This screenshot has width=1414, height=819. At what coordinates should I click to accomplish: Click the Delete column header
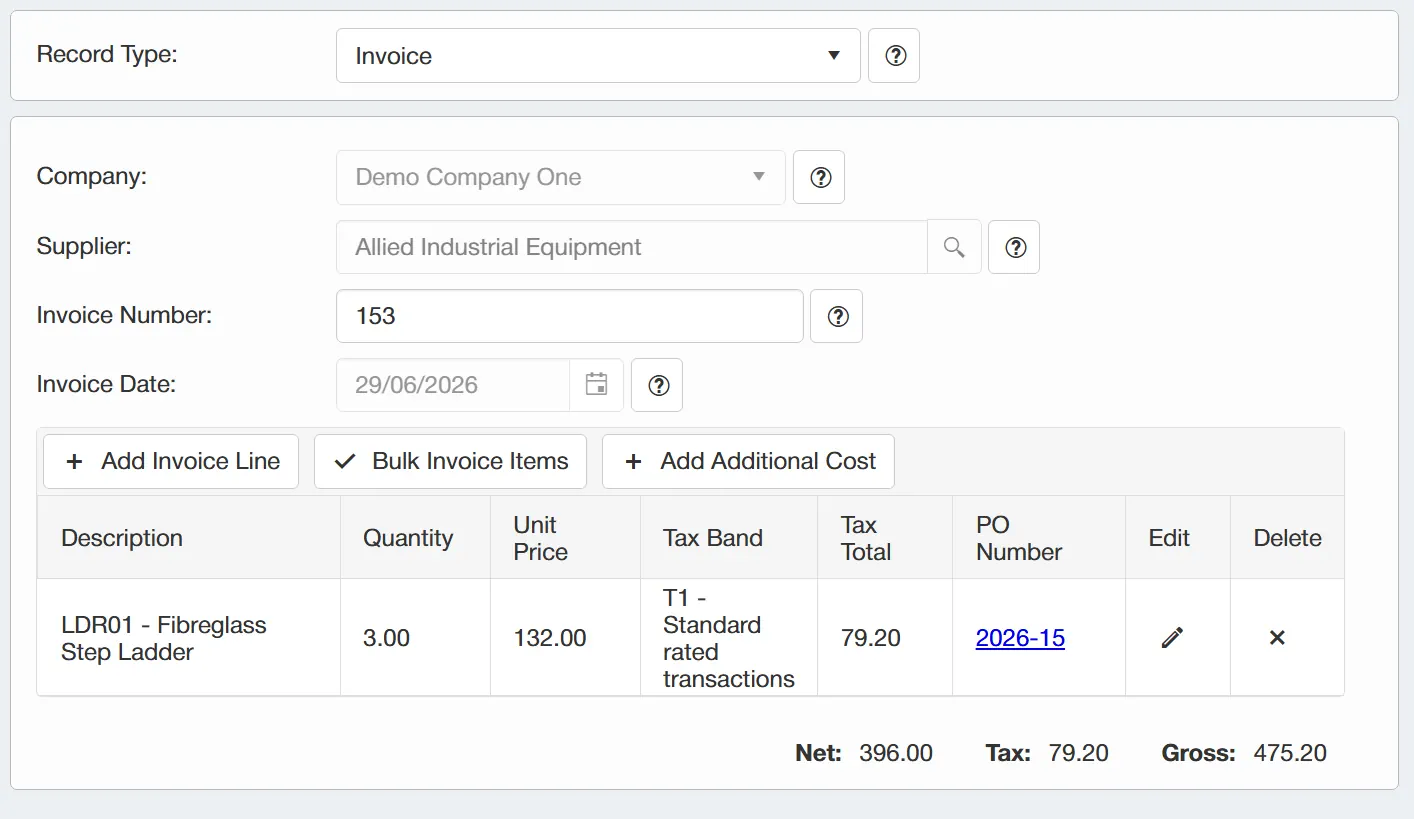pyautogui.click(x=1288, y=538)
